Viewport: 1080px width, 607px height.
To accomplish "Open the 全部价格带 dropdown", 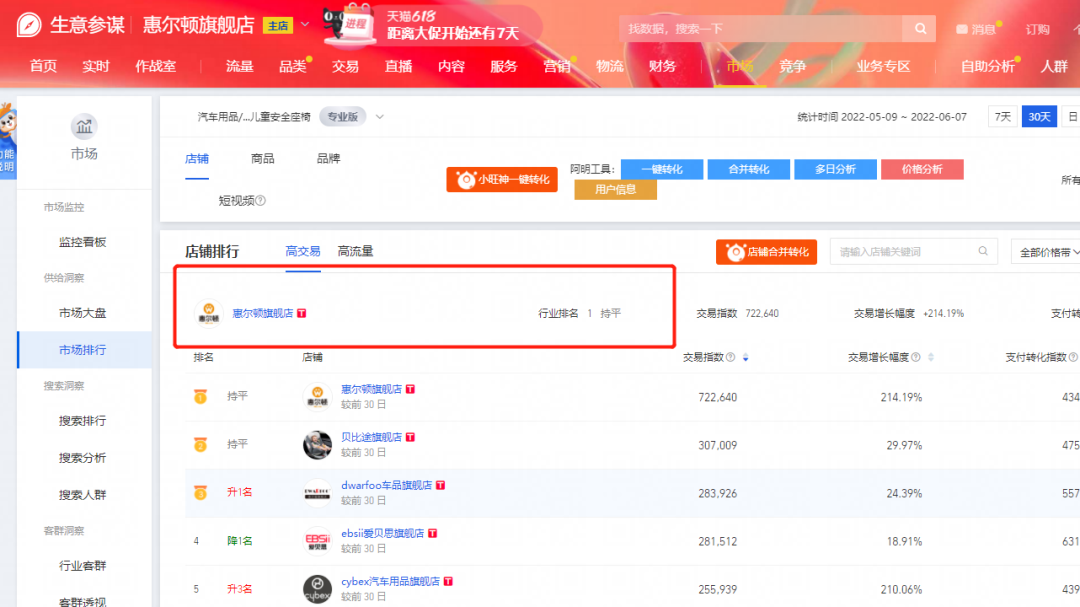I will click(1048, 252).
